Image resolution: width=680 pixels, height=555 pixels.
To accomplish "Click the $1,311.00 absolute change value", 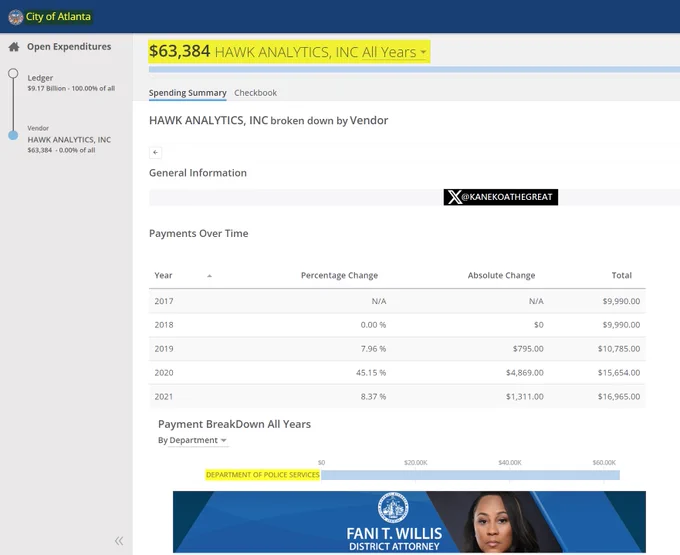I will (x=525, y=396).
